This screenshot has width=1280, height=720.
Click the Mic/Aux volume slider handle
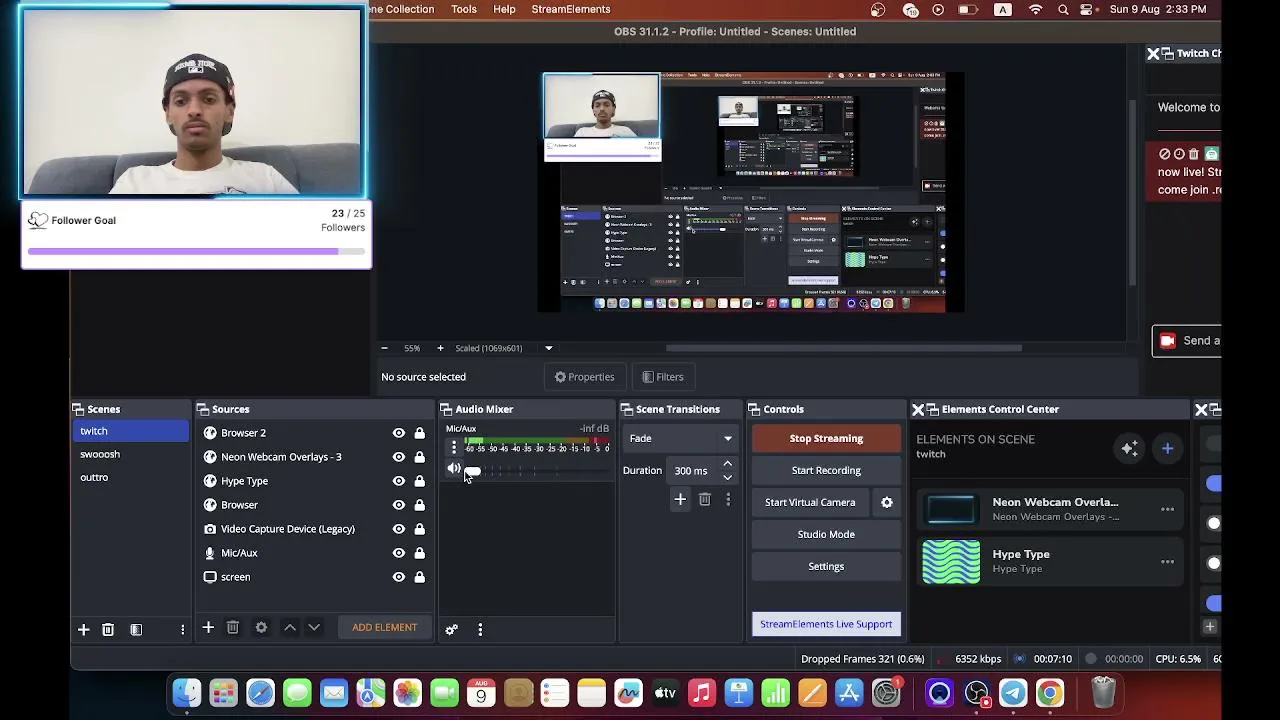pyautogui.click(x=472, y=470)
